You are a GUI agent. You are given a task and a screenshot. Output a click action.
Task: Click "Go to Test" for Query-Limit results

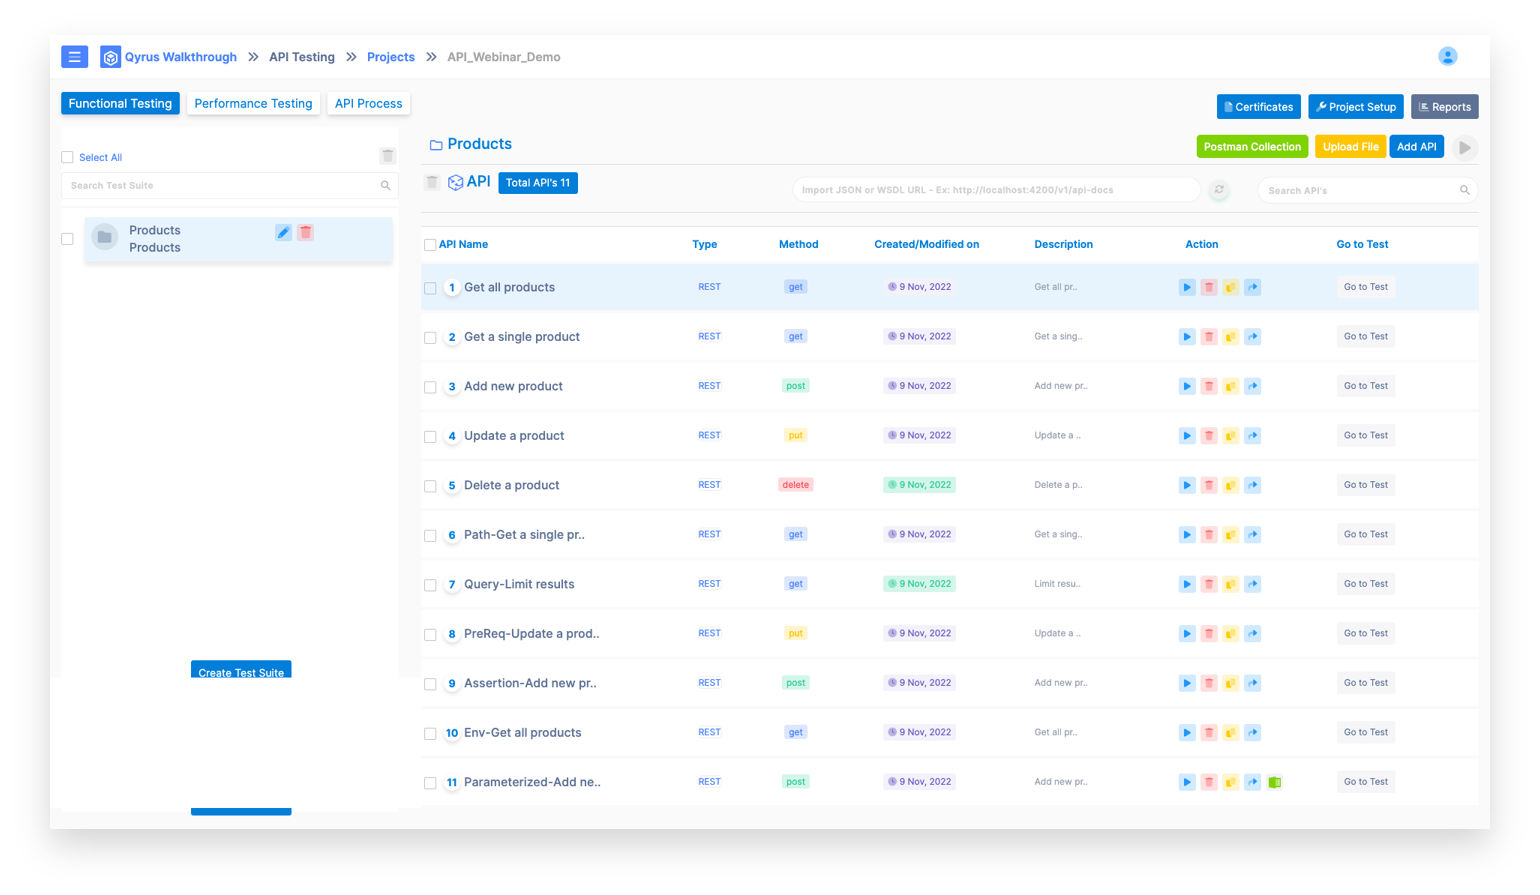[x=1366, y=584]
